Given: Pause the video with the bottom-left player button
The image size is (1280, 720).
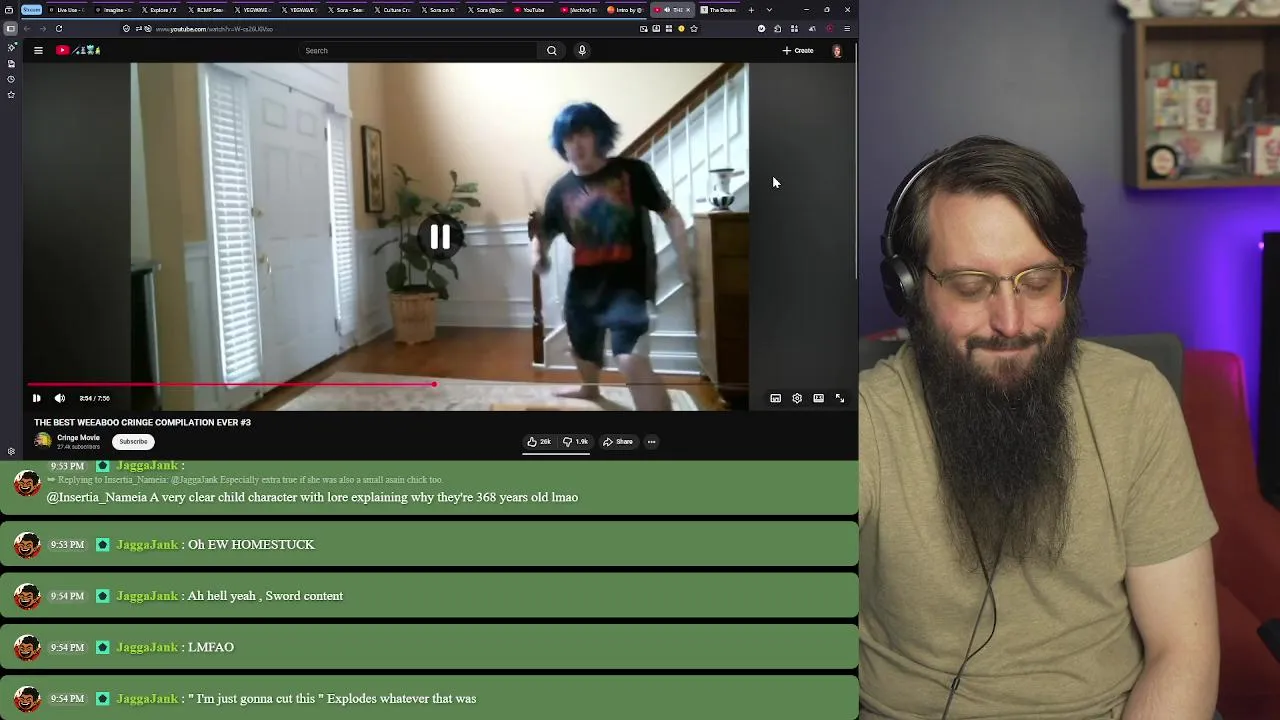Looking at the screenshot, I should [36, 398].
